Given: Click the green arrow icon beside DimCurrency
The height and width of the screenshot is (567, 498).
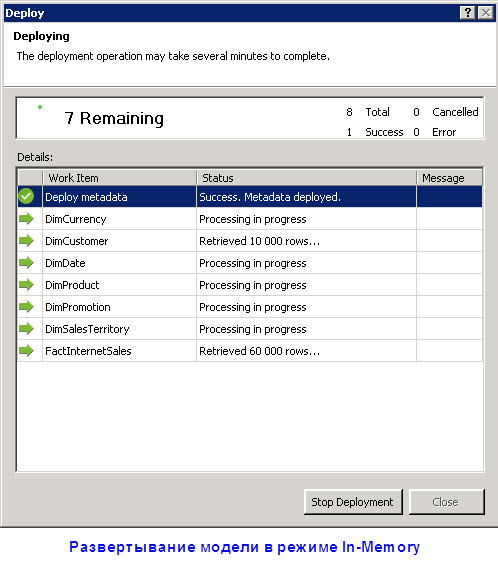Looking at the screenshot, I should [26, 218].
